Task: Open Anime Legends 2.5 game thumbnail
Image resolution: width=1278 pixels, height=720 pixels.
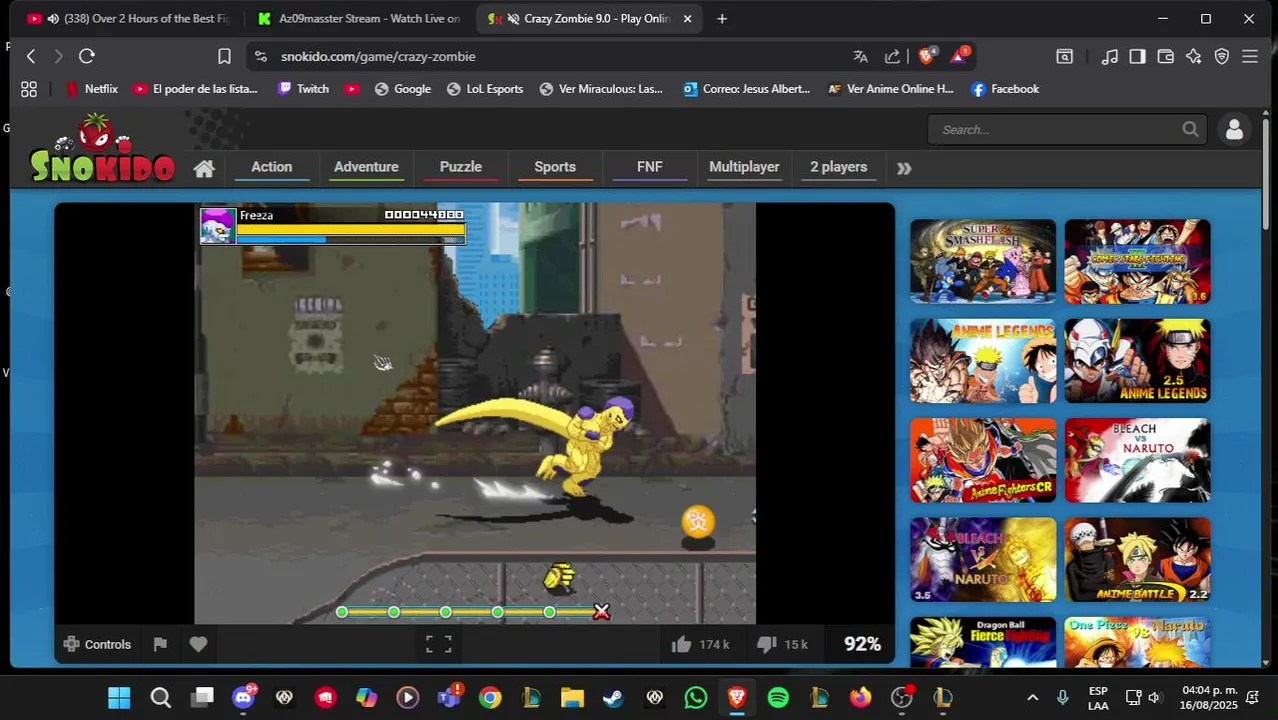Action: tap(1137, 360)
